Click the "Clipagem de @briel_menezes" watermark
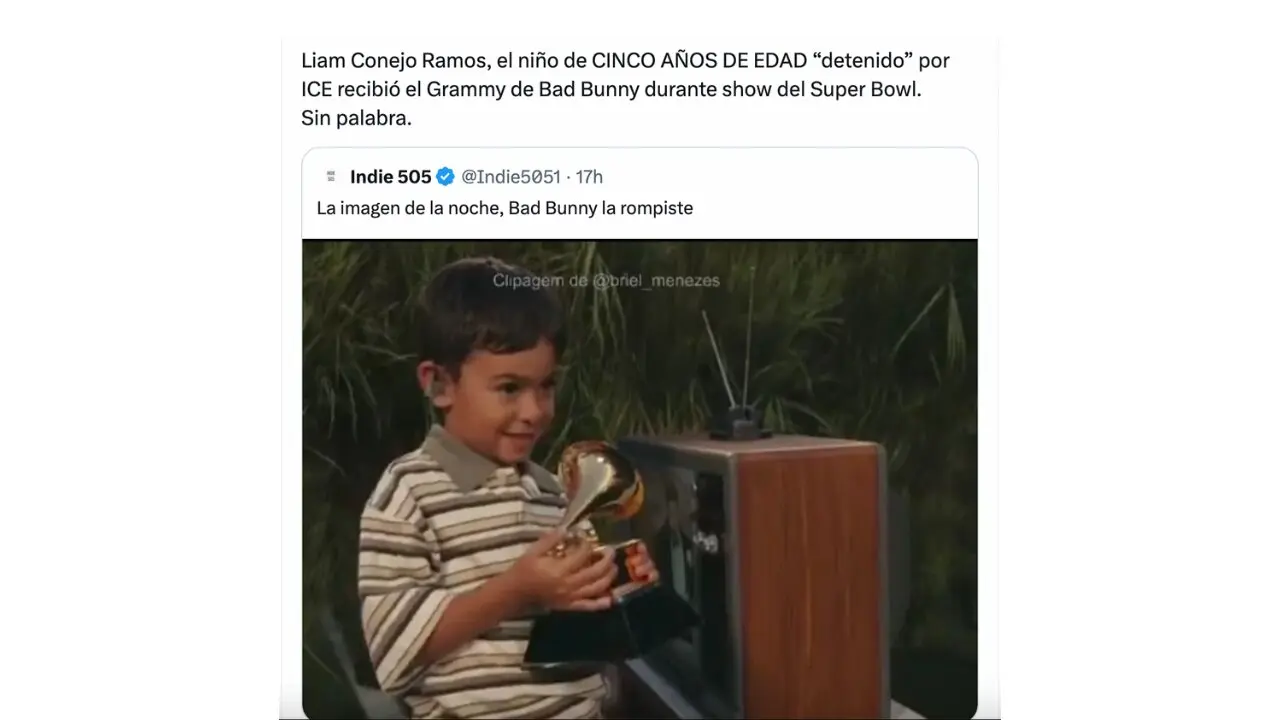The image size is (1280, 720). 606,281
